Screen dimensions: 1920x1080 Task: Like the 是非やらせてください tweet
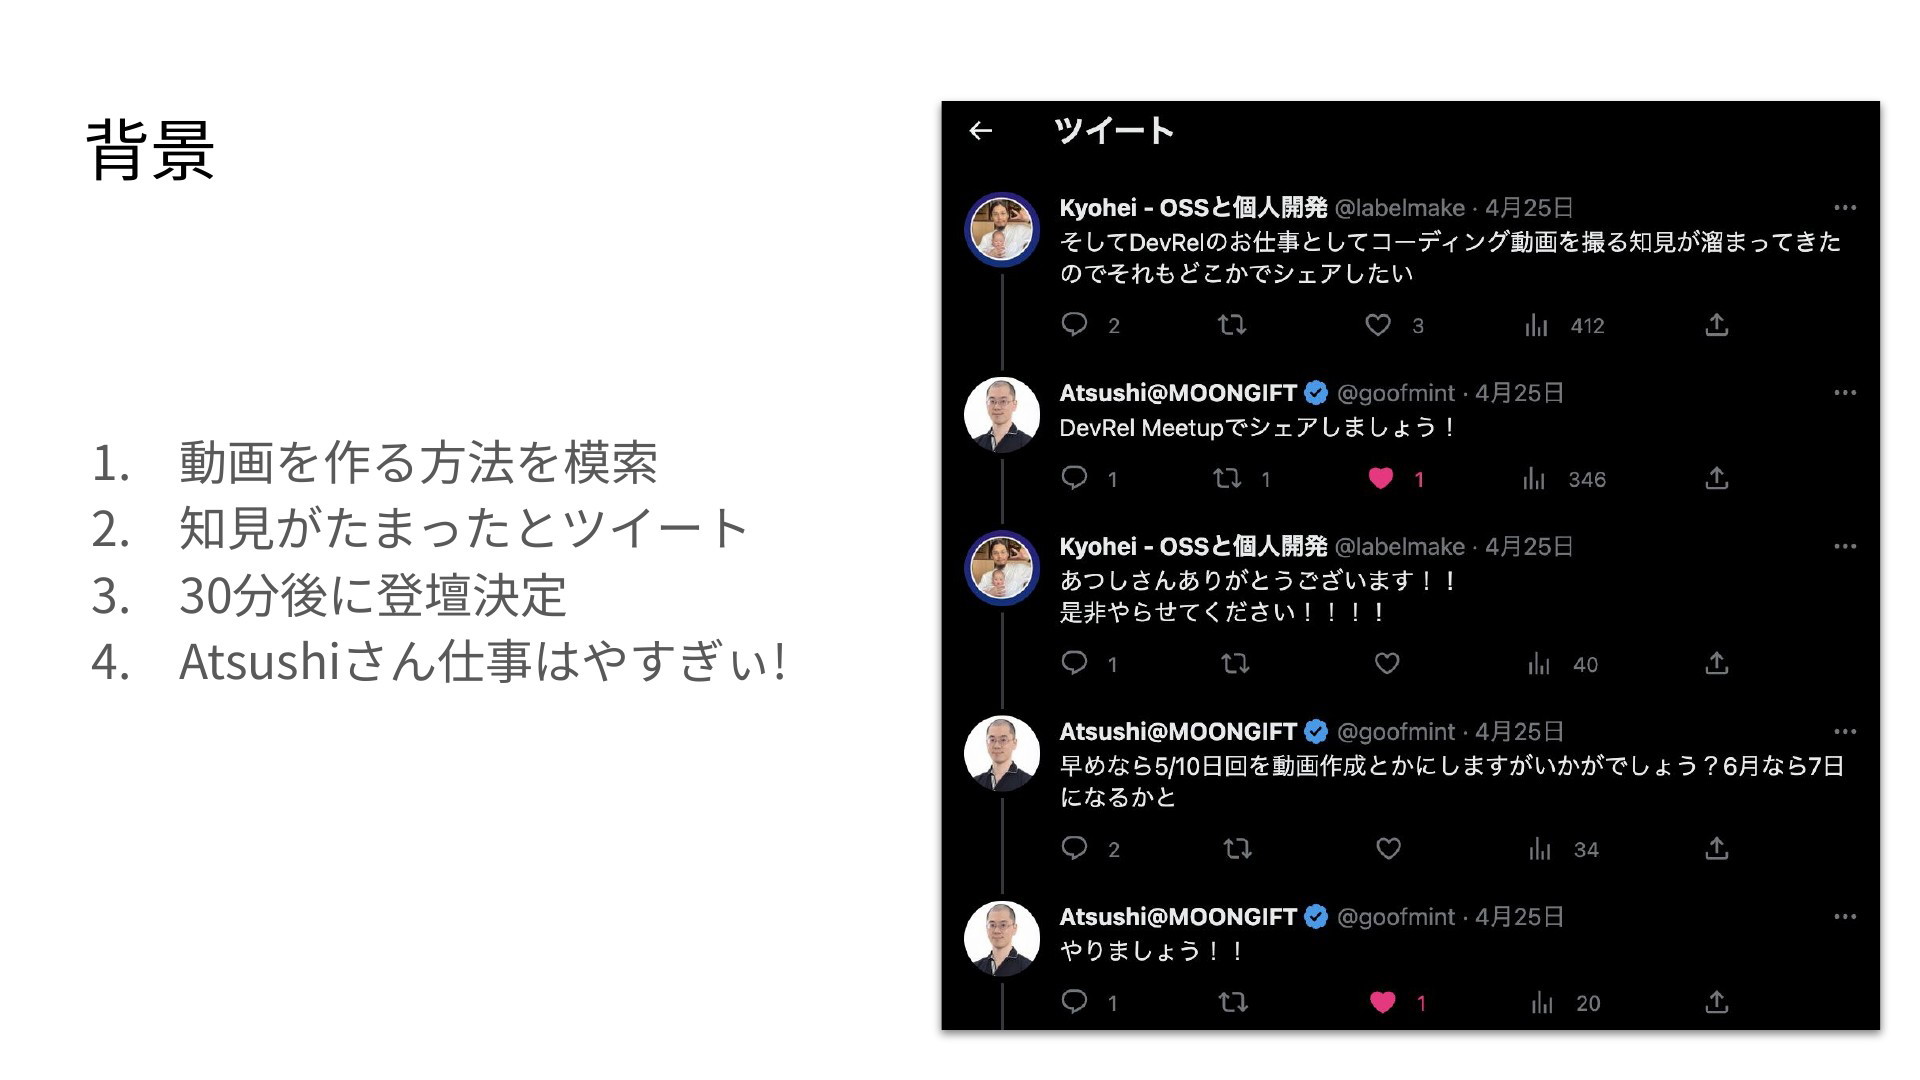tap(1387, 664)
